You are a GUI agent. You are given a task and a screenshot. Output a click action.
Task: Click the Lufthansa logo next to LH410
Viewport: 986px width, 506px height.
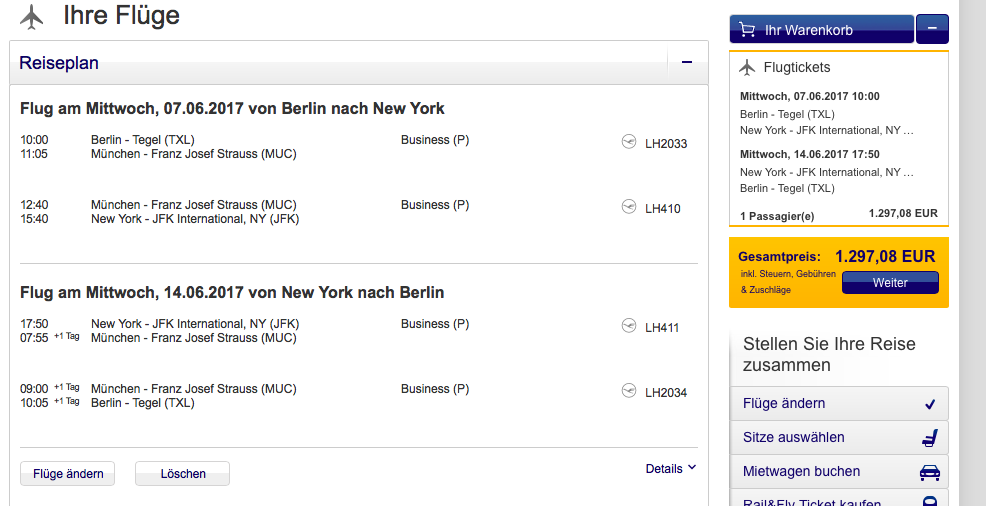tap(629, 207)
